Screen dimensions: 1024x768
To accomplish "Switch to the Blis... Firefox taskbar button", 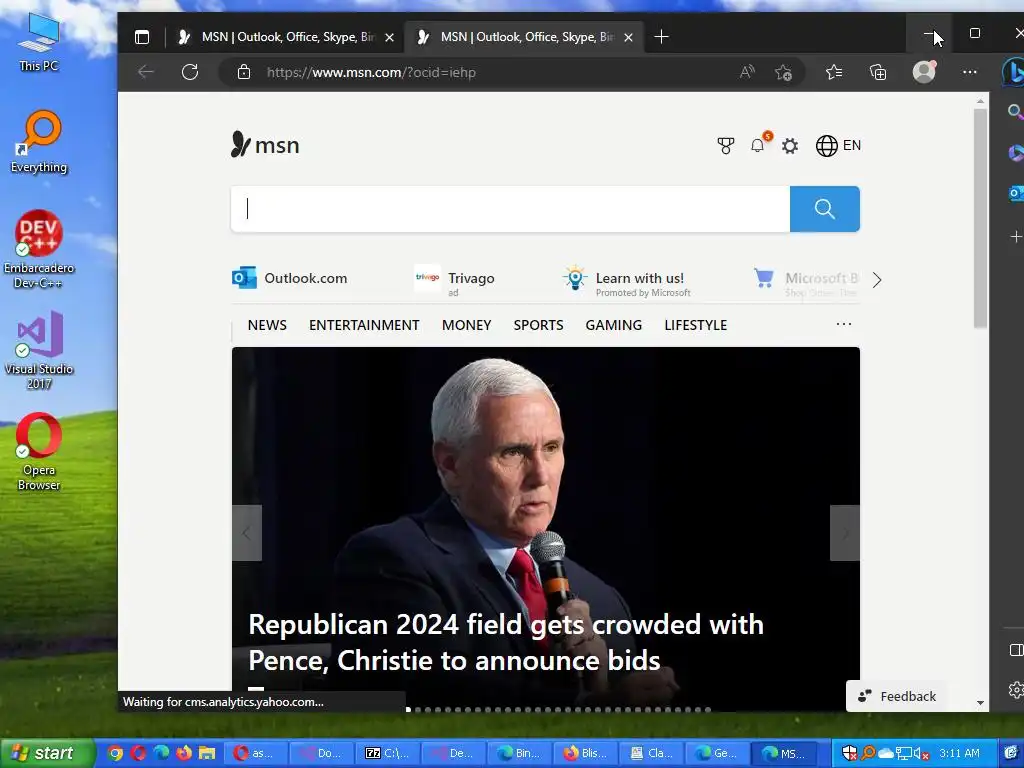I will coord(584,753).
